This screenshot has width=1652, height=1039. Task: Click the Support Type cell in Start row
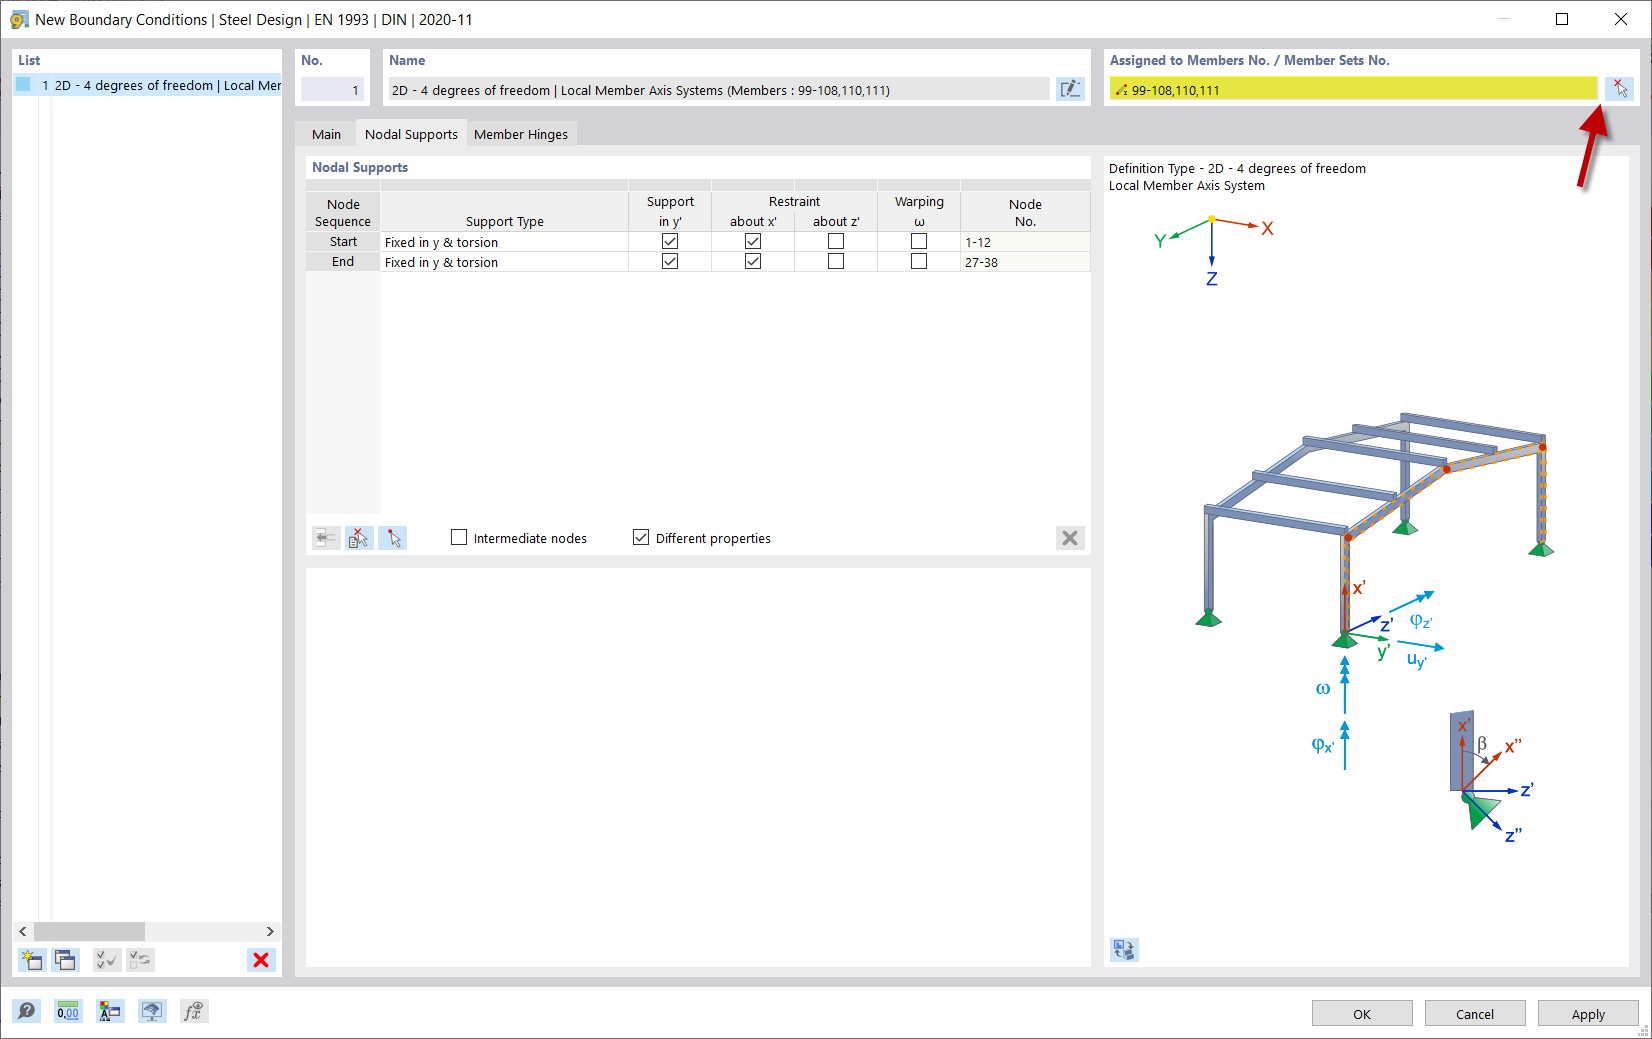coord(504,242)
